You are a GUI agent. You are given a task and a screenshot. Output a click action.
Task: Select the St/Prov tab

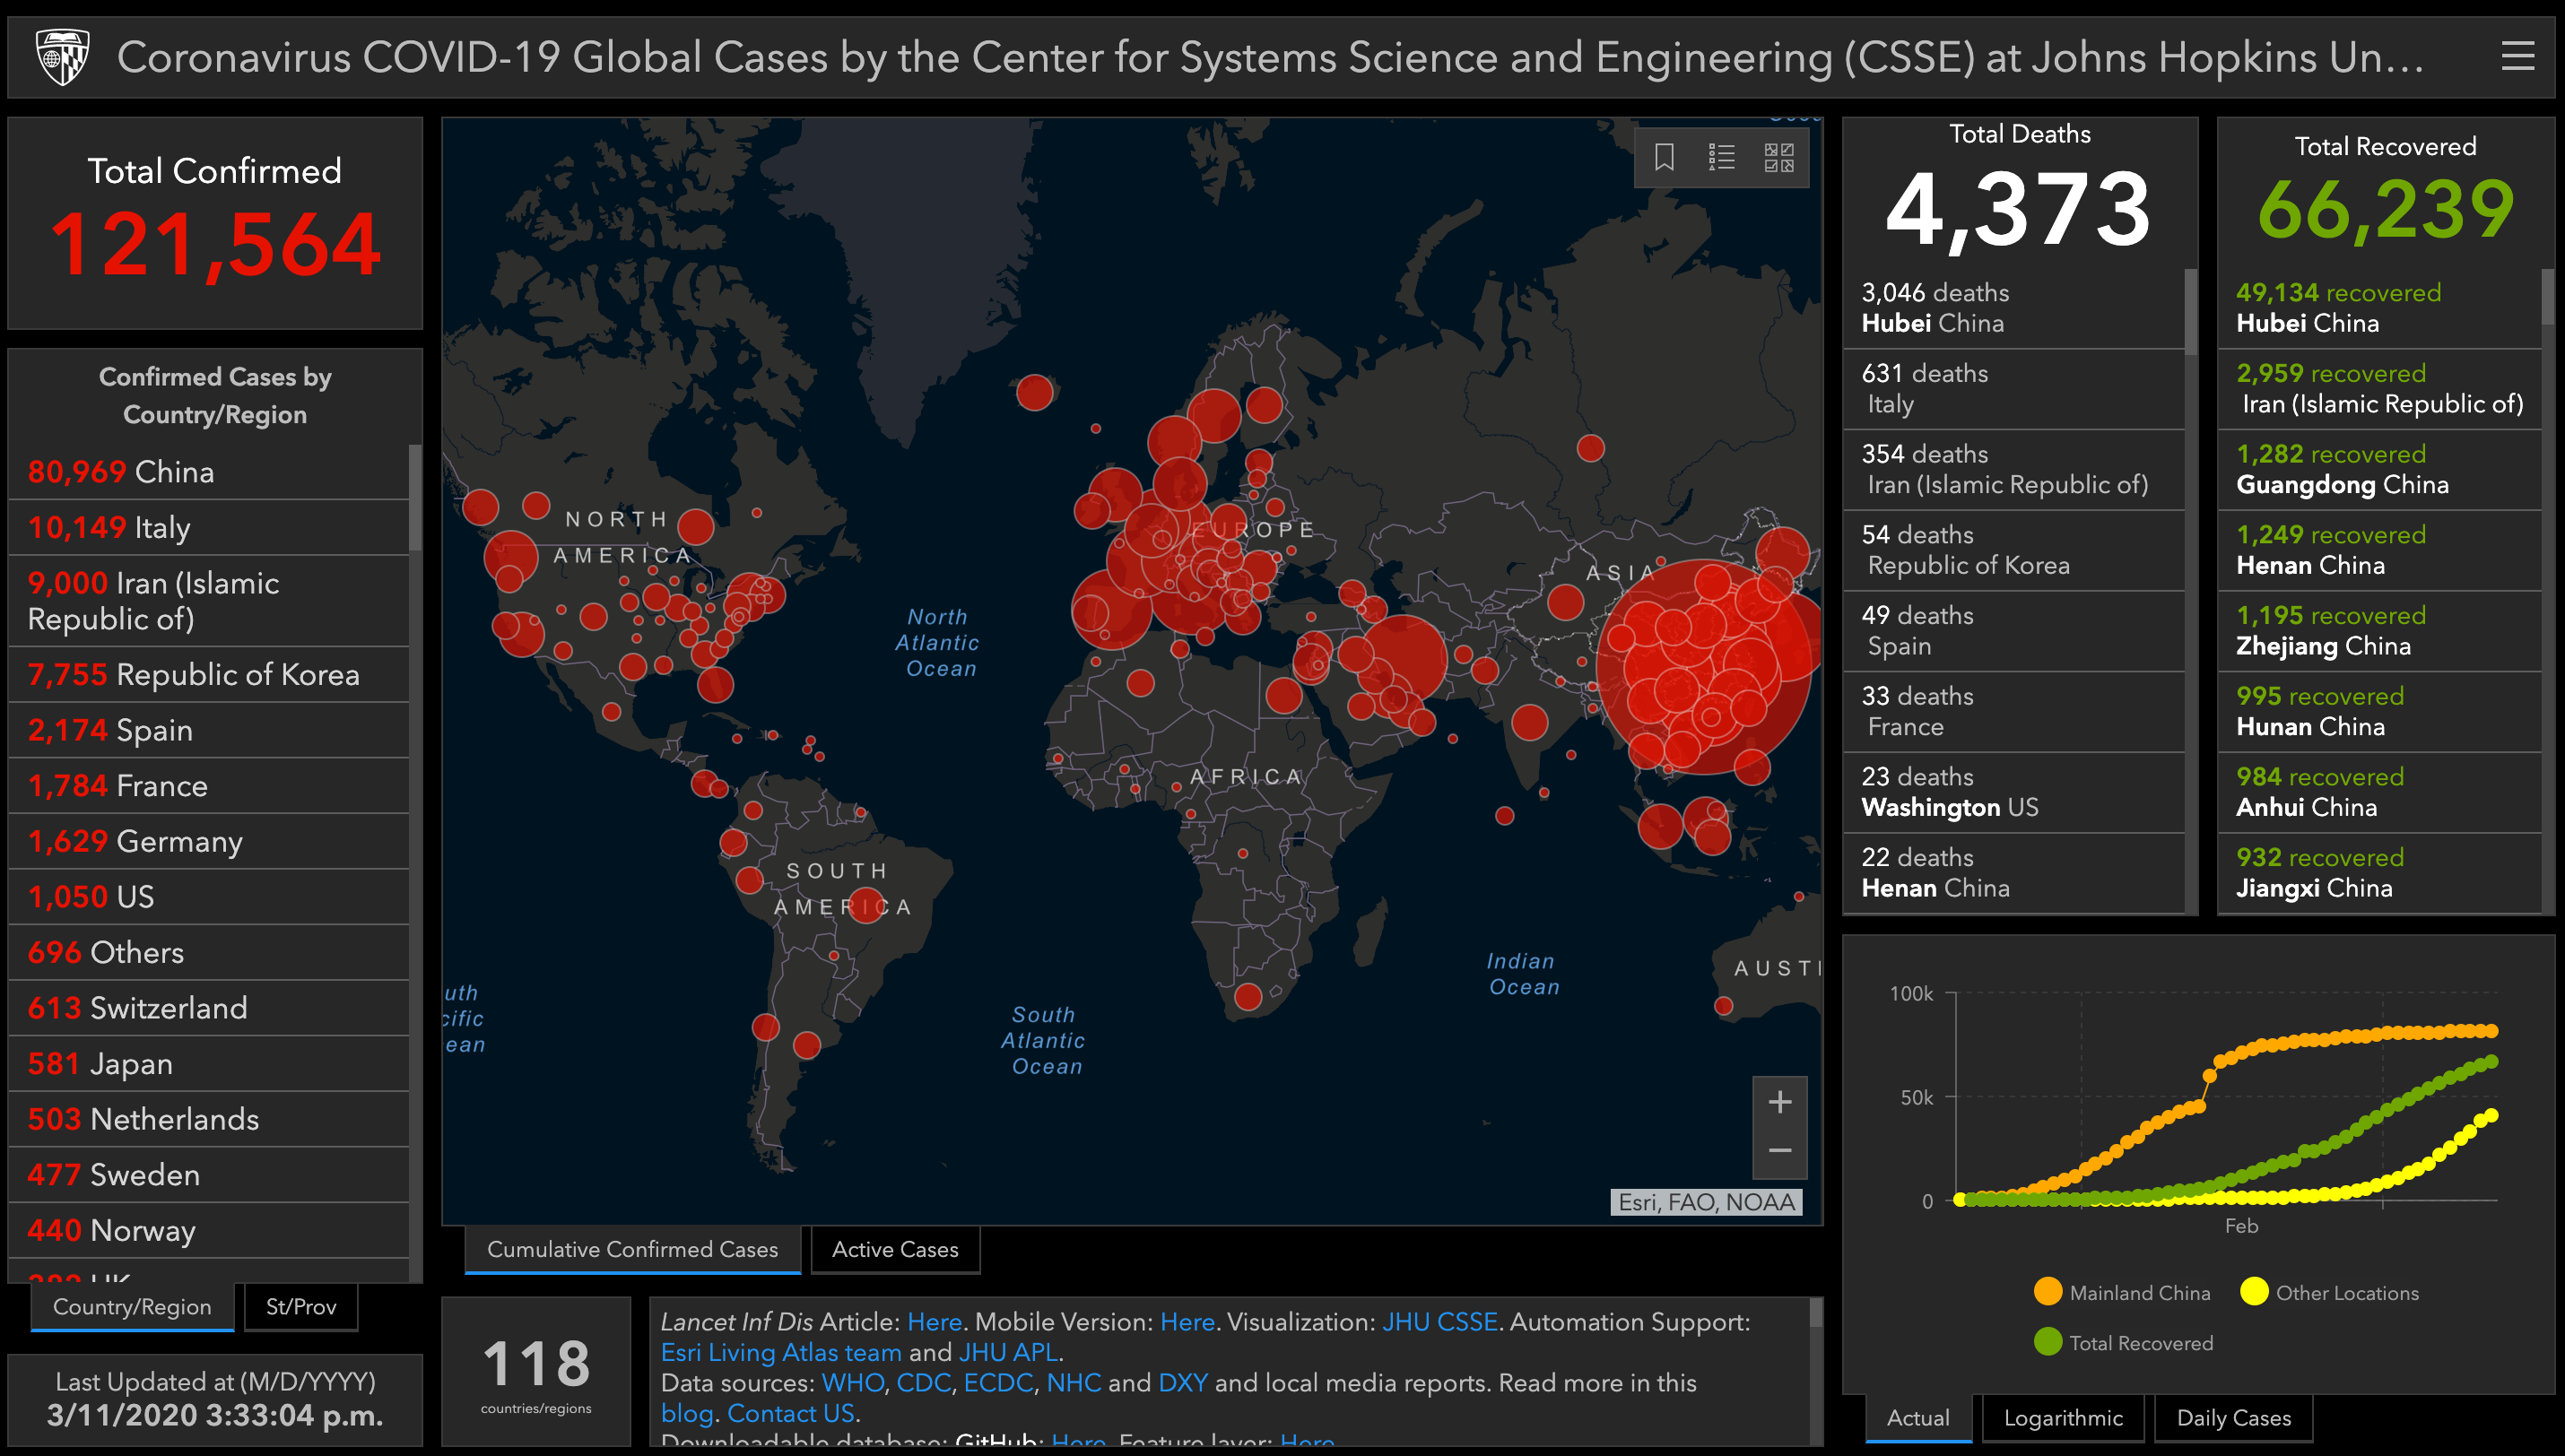(x=300, y=1306)
